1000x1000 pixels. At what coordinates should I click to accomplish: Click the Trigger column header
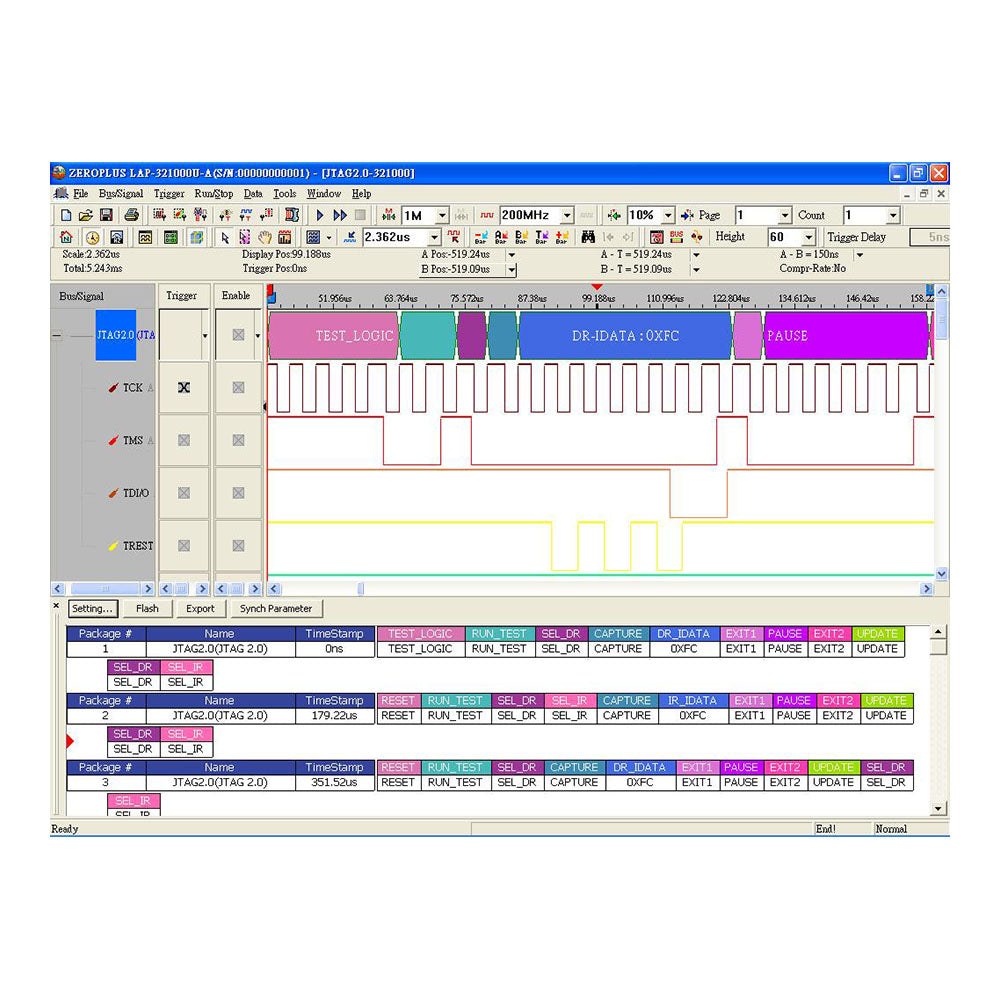pos(182,296)
